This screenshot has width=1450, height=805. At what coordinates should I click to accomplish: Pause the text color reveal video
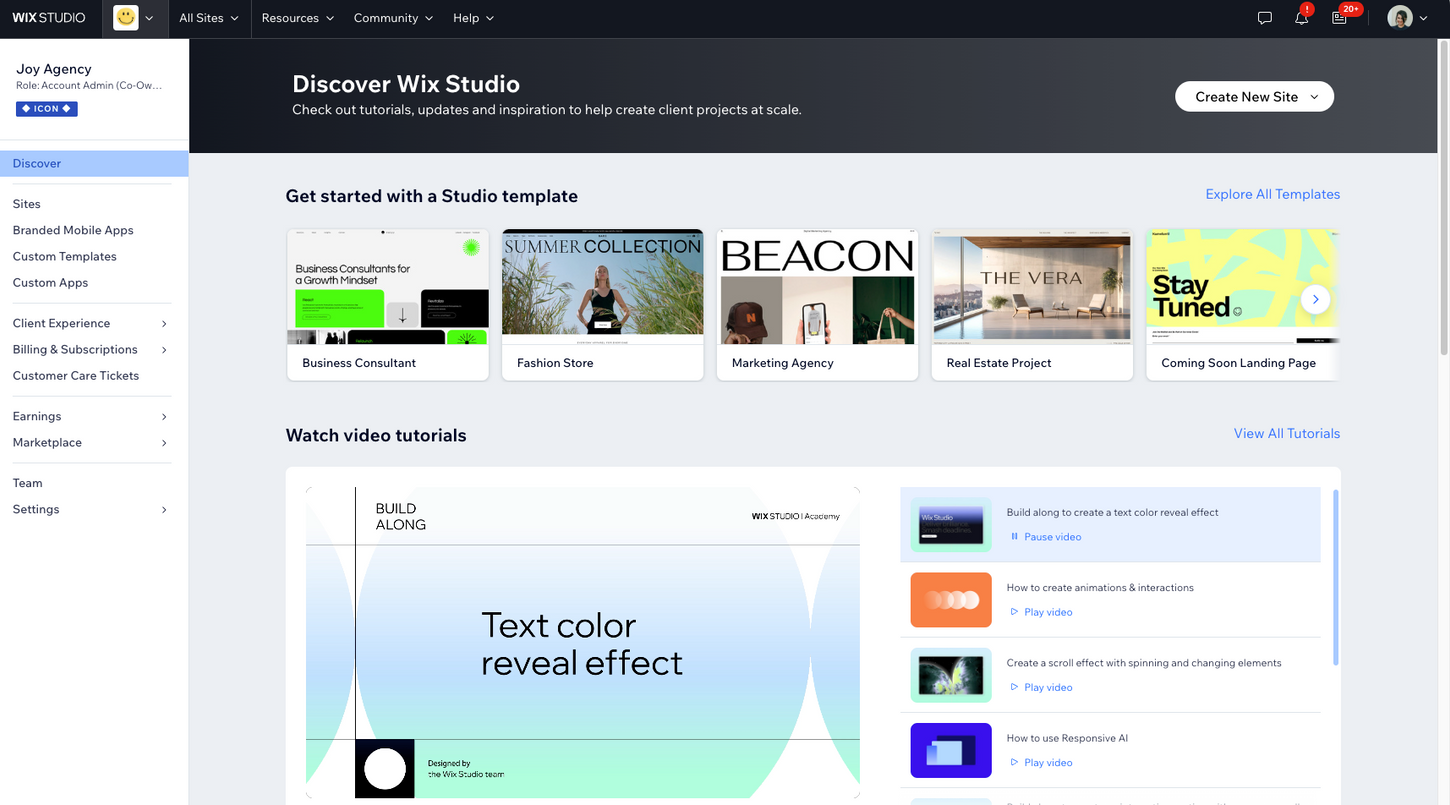[1046, 537]
